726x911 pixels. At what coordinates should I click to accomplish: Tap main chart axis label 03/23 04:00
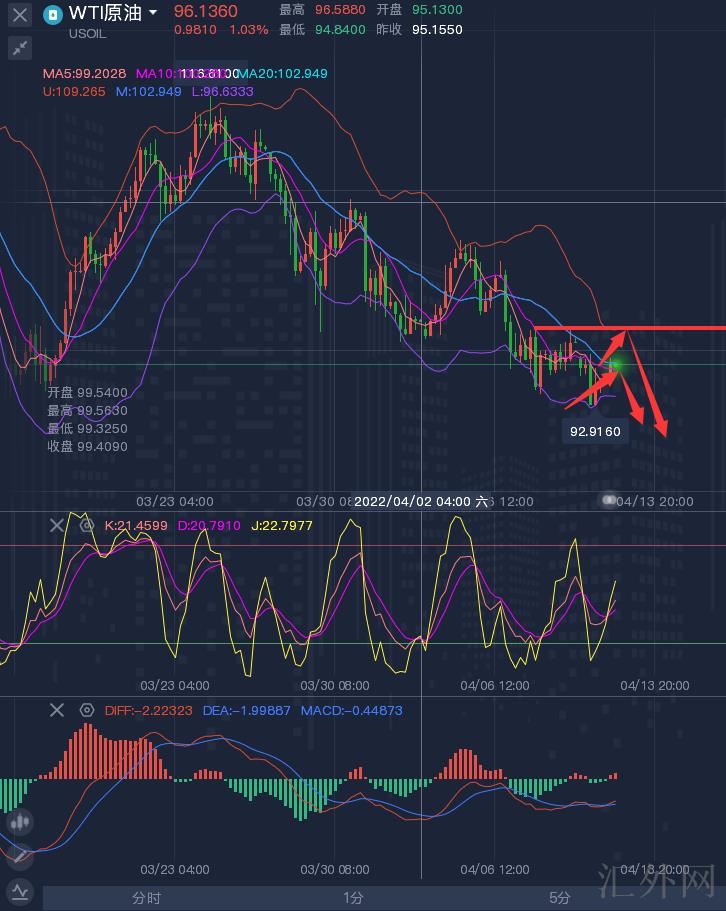175,501
